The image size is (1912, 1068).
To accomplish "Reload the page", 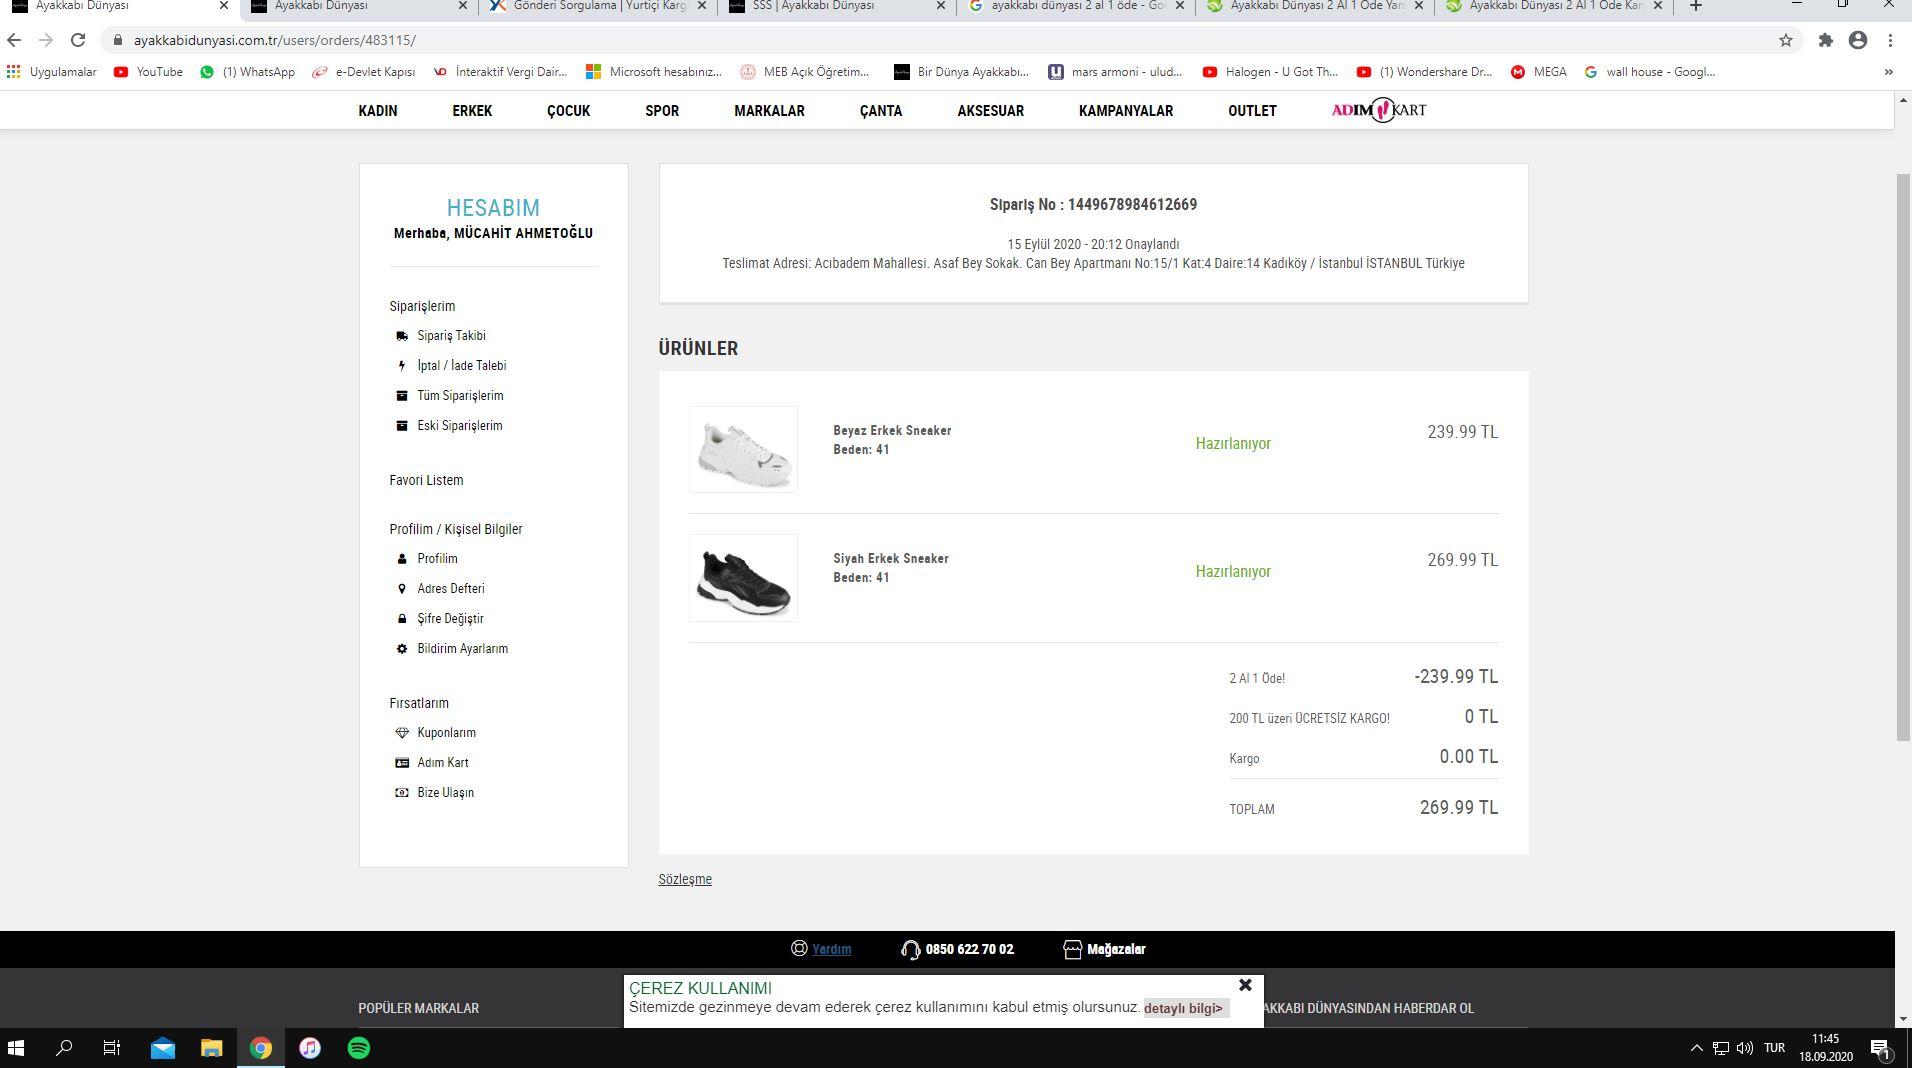I will point(78,40).
